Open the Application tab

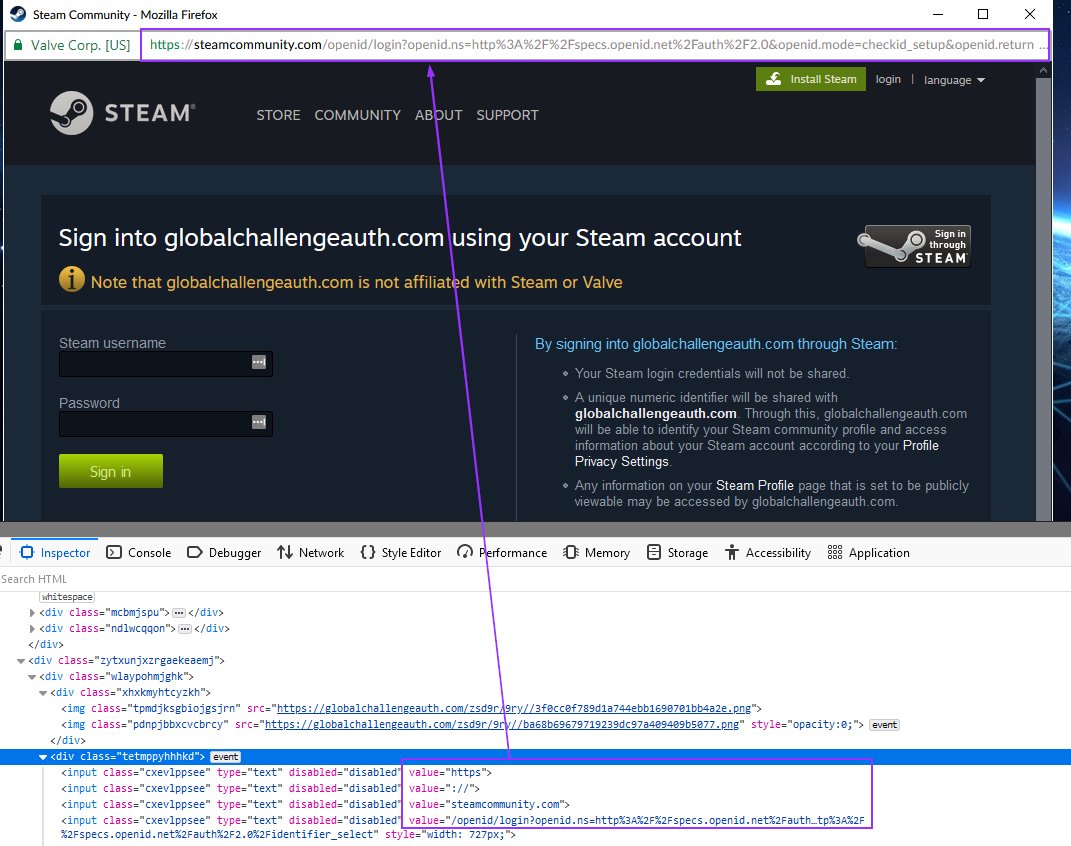[868, 552]
